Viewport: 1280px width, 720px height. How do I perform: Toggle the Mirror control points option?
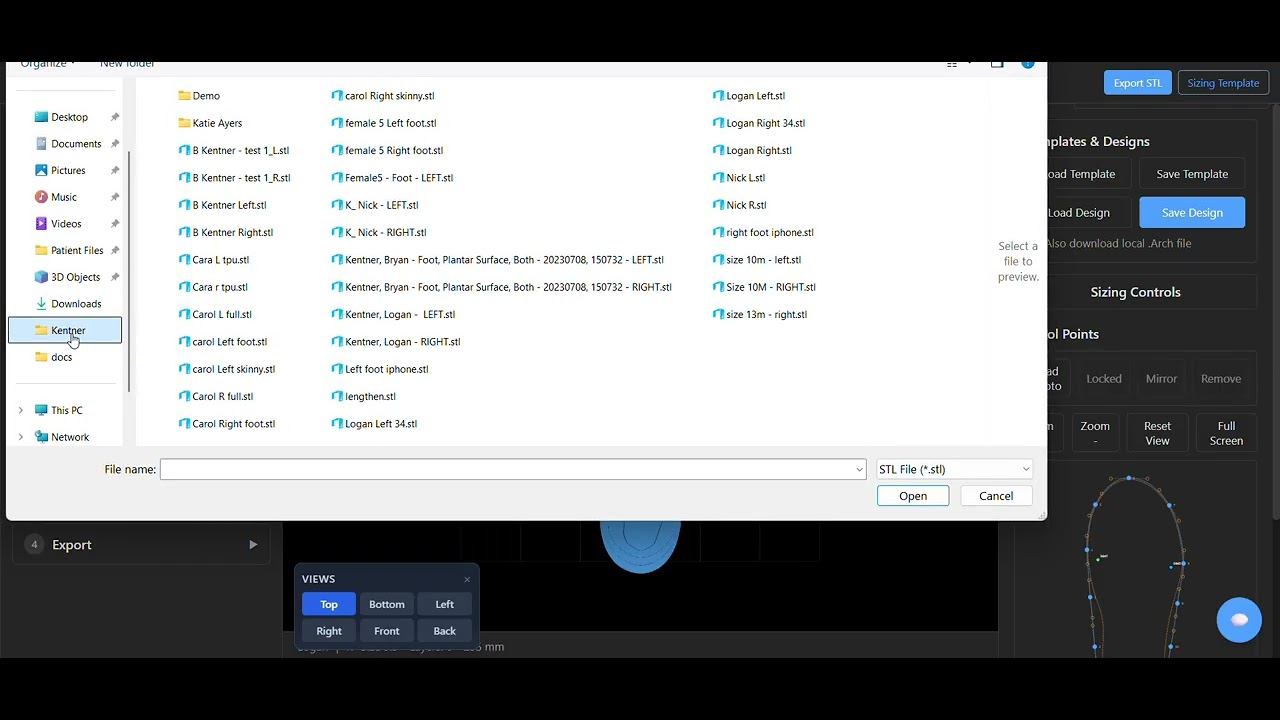1161,379
